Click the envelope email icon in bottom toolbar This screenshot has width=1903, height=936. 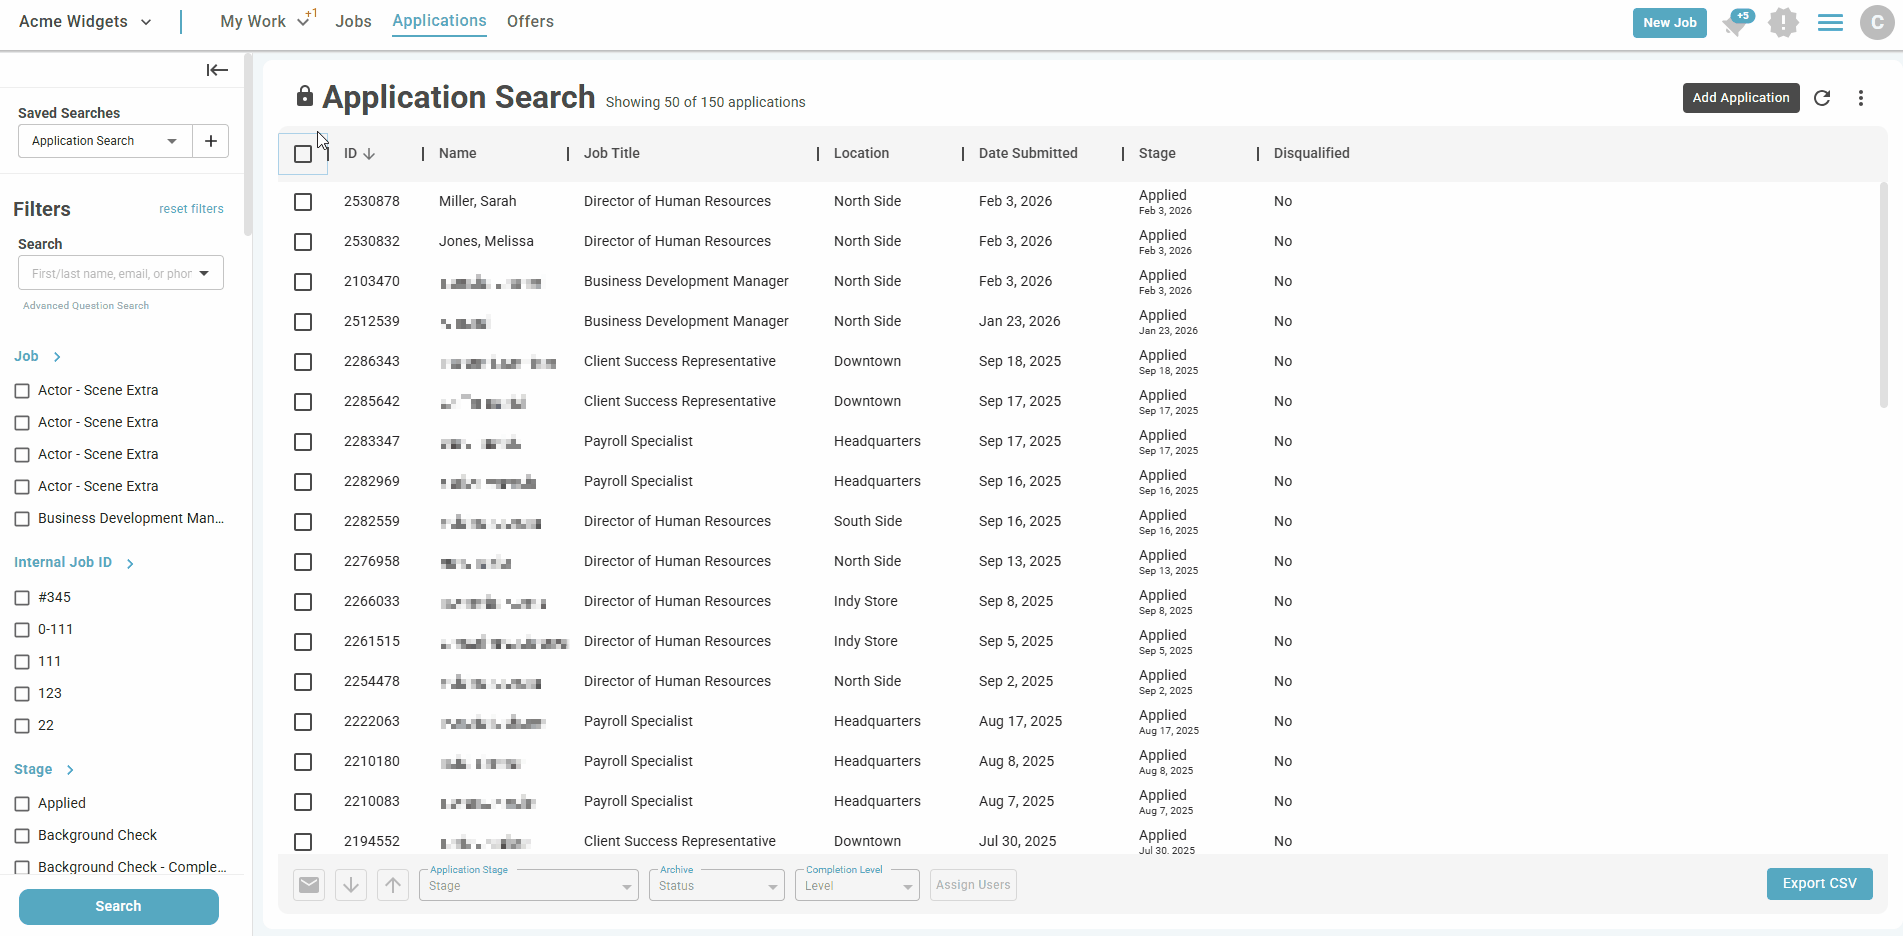(309, 885)
